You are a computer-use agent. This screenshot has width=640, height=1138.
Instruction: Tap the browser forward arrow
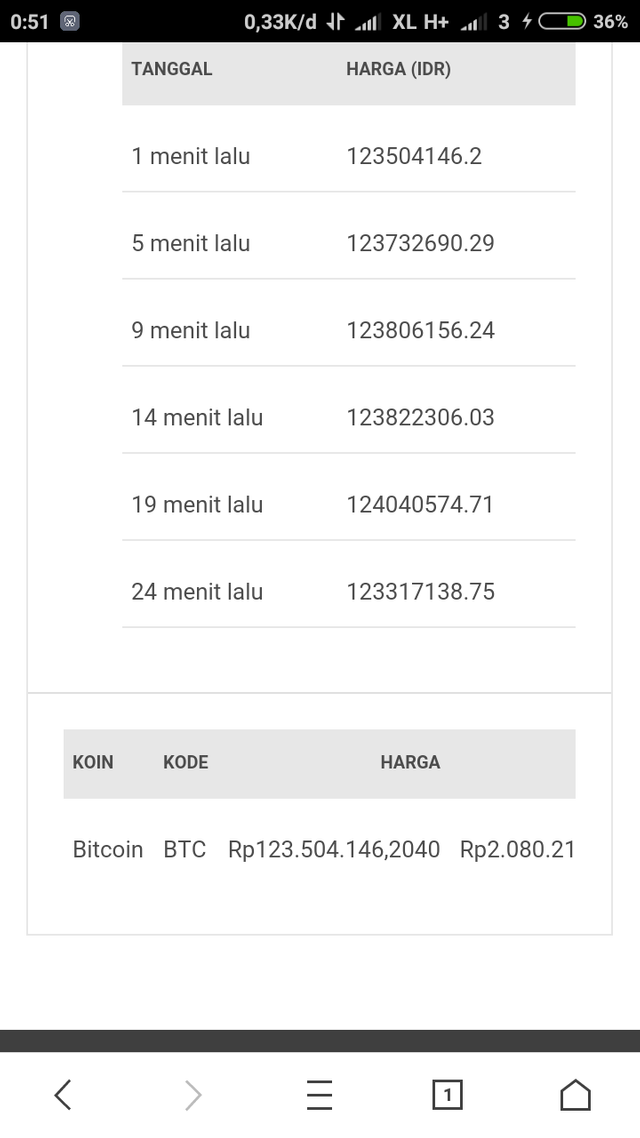point(192,1095)
